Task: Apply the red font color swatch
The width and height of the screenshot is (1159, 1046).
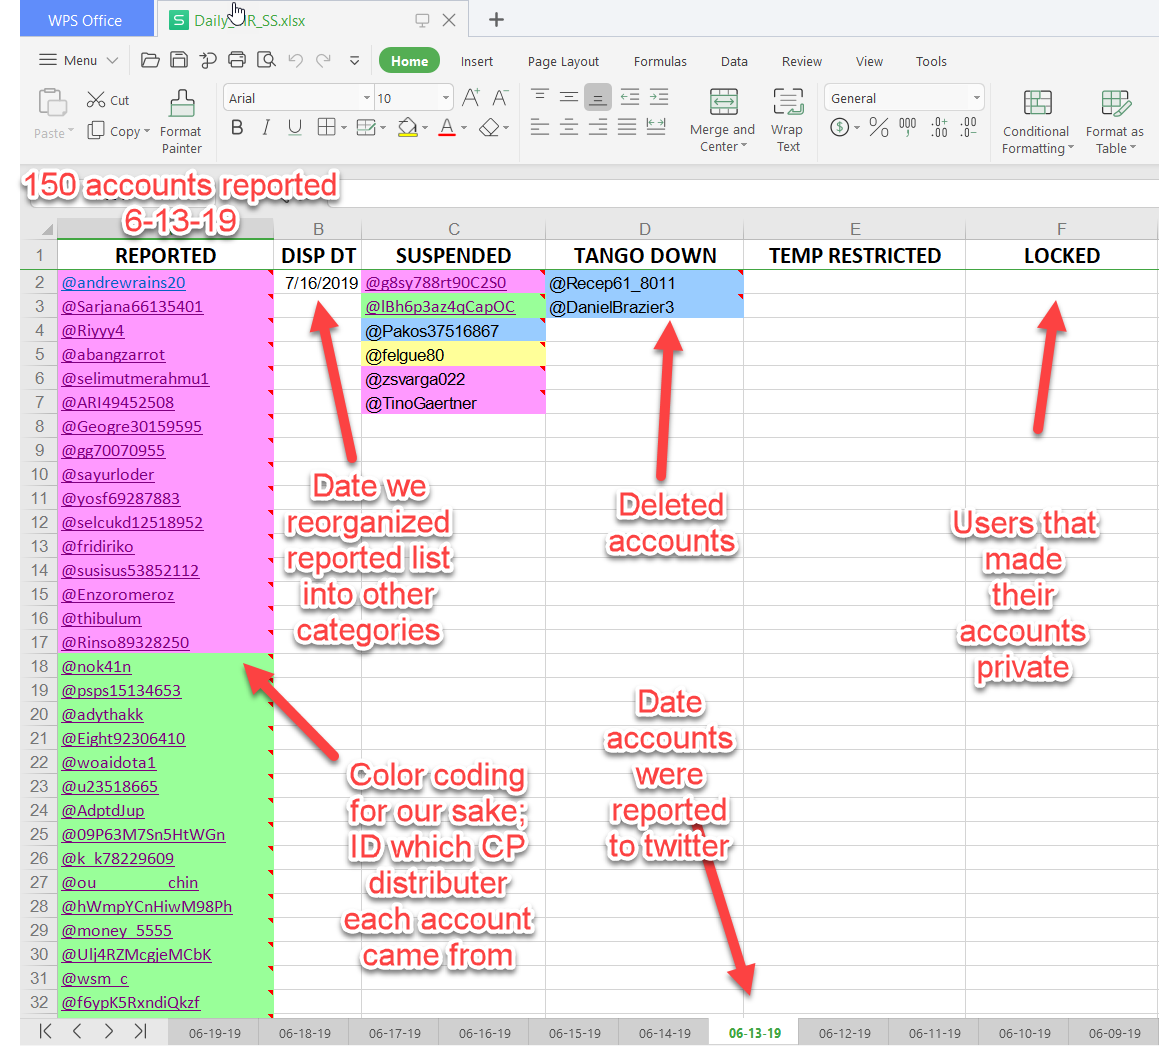Action: pos(446,127)
